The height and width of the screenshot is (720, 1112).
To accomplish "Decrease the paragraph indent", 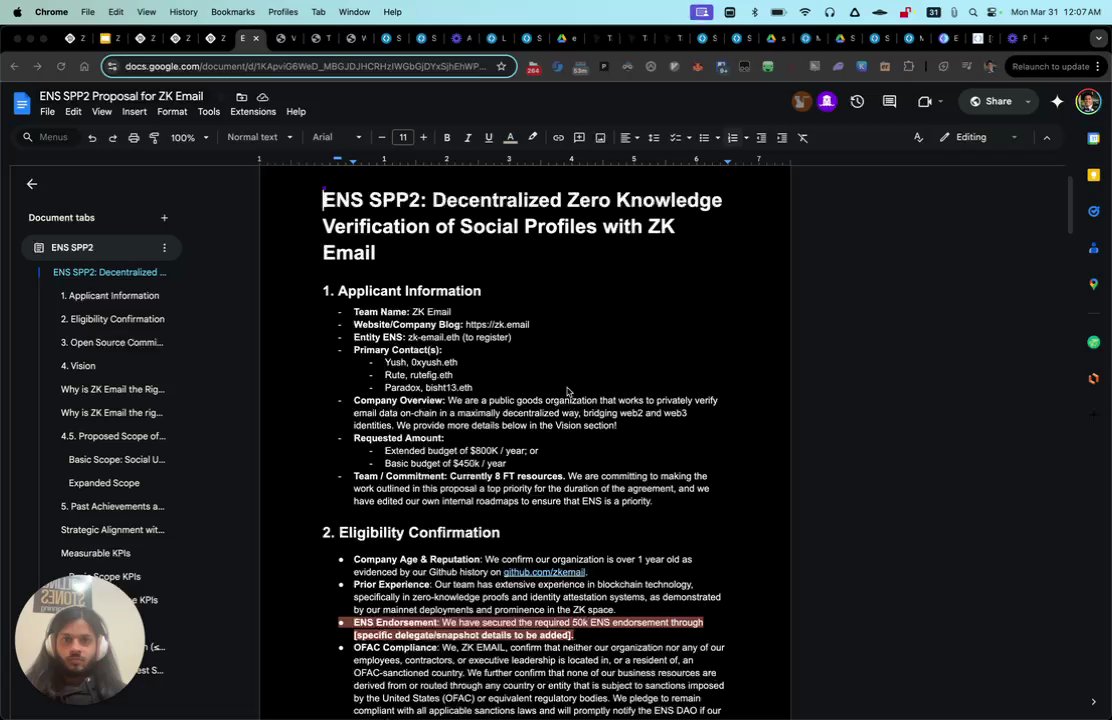I will pos(761,138).
